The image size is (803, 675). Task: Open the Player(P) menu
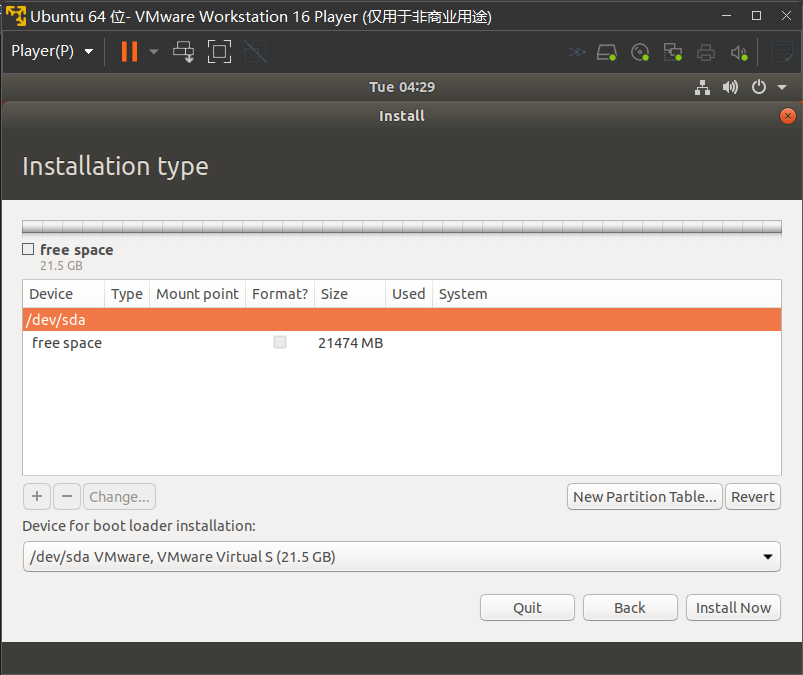pyautogui.click(x=52, y=51)
